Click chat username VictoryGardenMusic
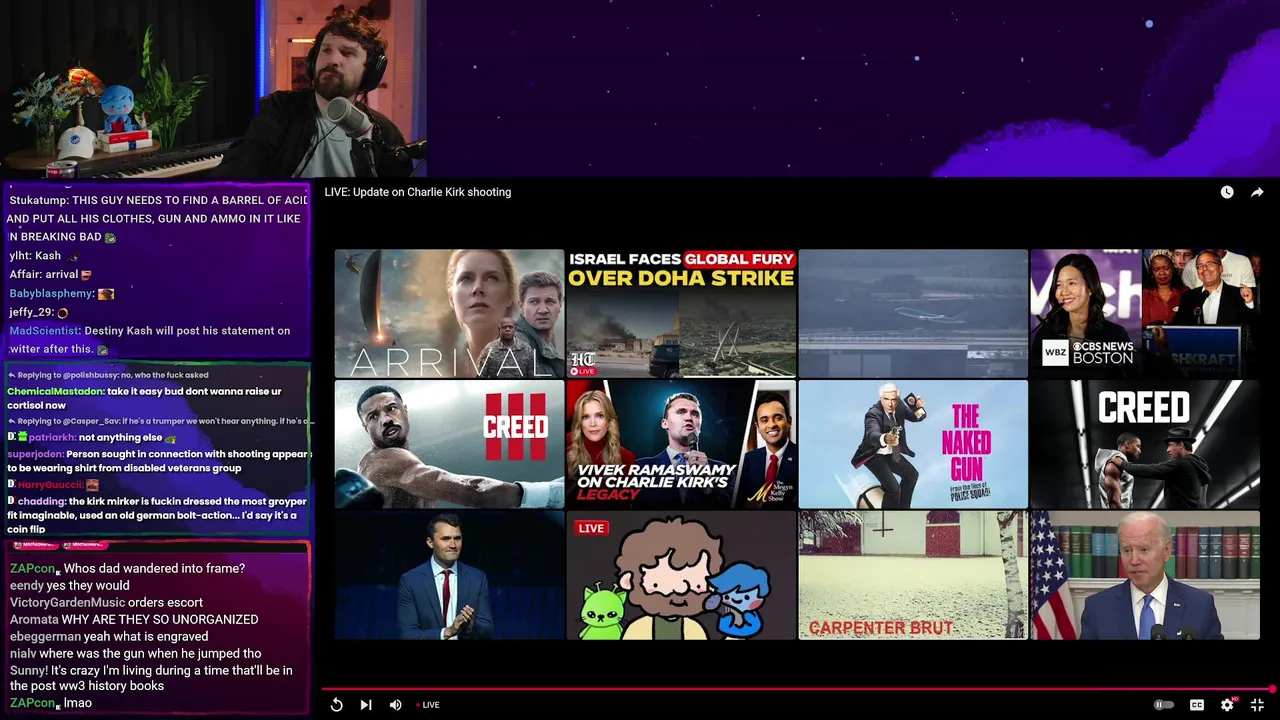The width and height of the screenshot is (1280, 720). coord(67,603)
